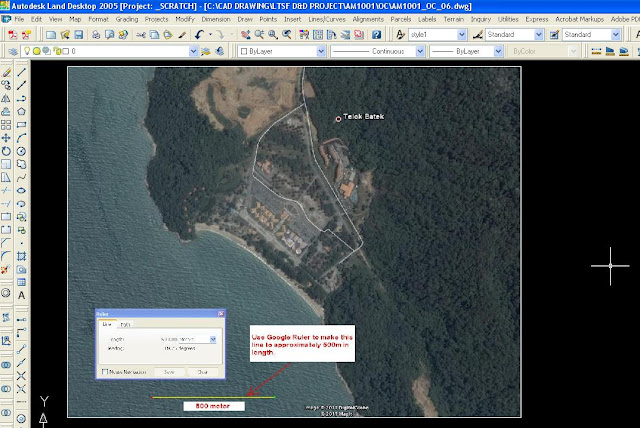Click the ByLayer color swatch box
This screenshot has height=428, width=640.
pos(244,51)
